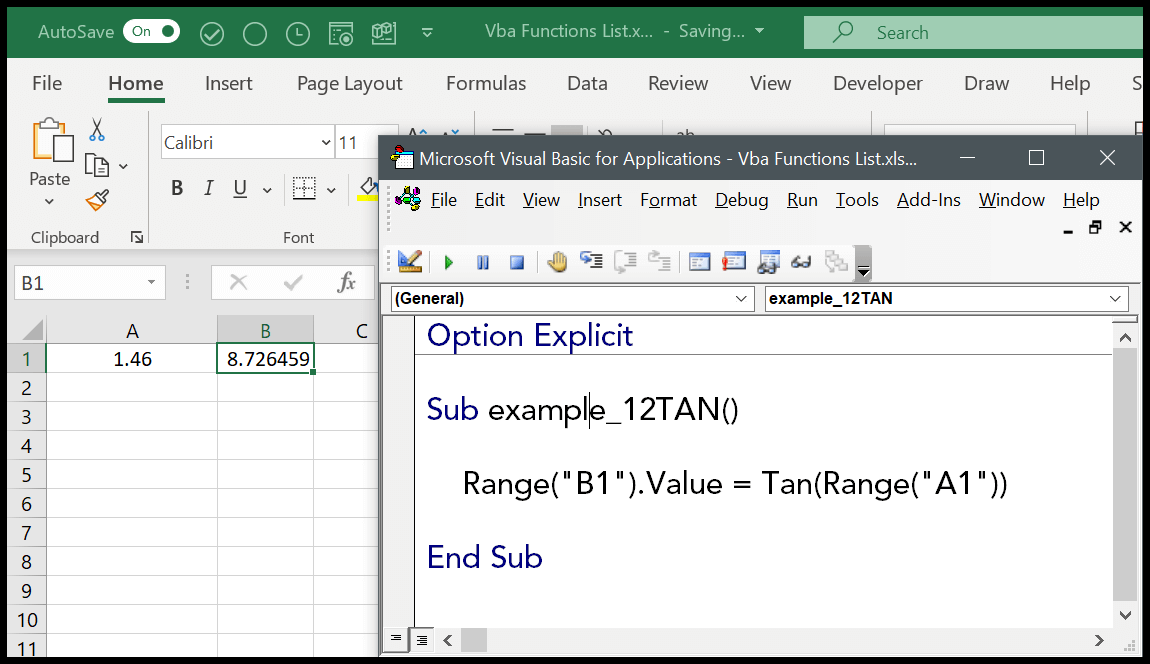Open the example_12TAN procedure dropdown
The image size is (1150, 664).
(x=1115, y=298)
